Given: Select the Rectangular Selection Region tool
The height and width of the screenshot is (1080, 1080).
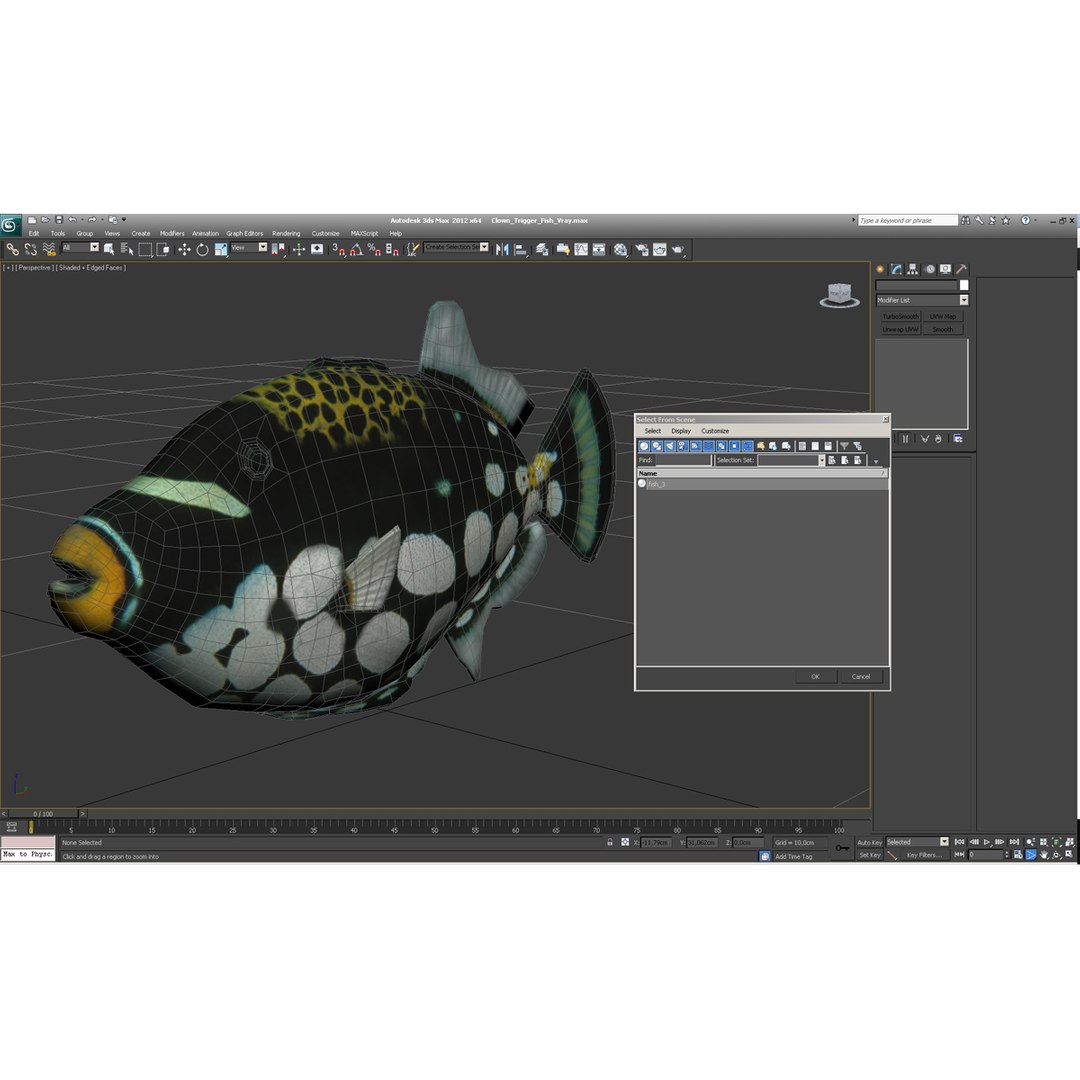Looking at the screenshot, I should click(x=145, y=249).
